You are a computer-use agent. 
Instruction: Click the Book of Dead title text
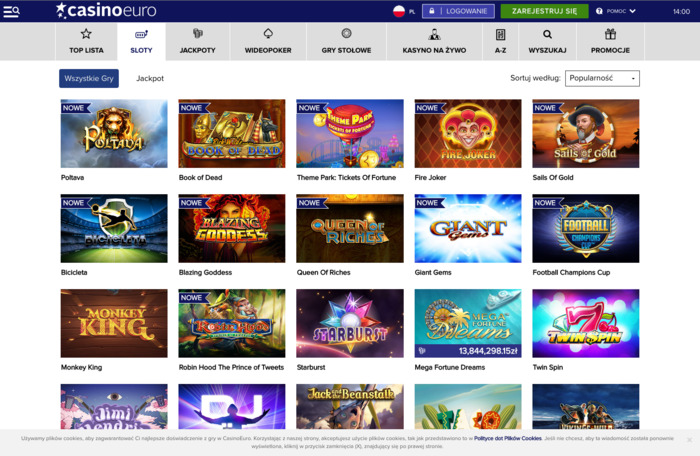[x=200, y=177]
